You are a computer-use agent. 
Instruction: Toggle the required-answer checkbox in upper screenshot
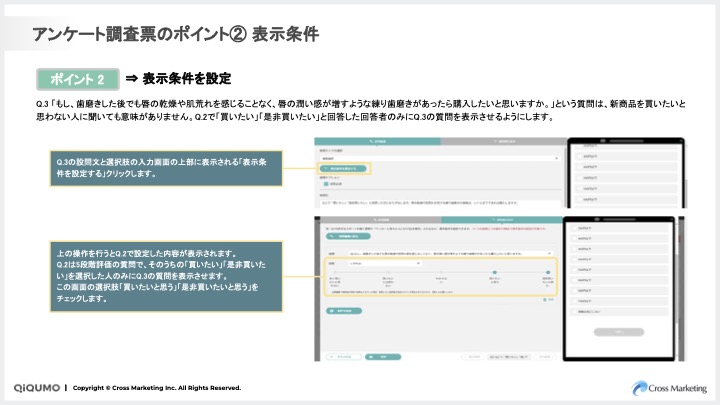324,183
